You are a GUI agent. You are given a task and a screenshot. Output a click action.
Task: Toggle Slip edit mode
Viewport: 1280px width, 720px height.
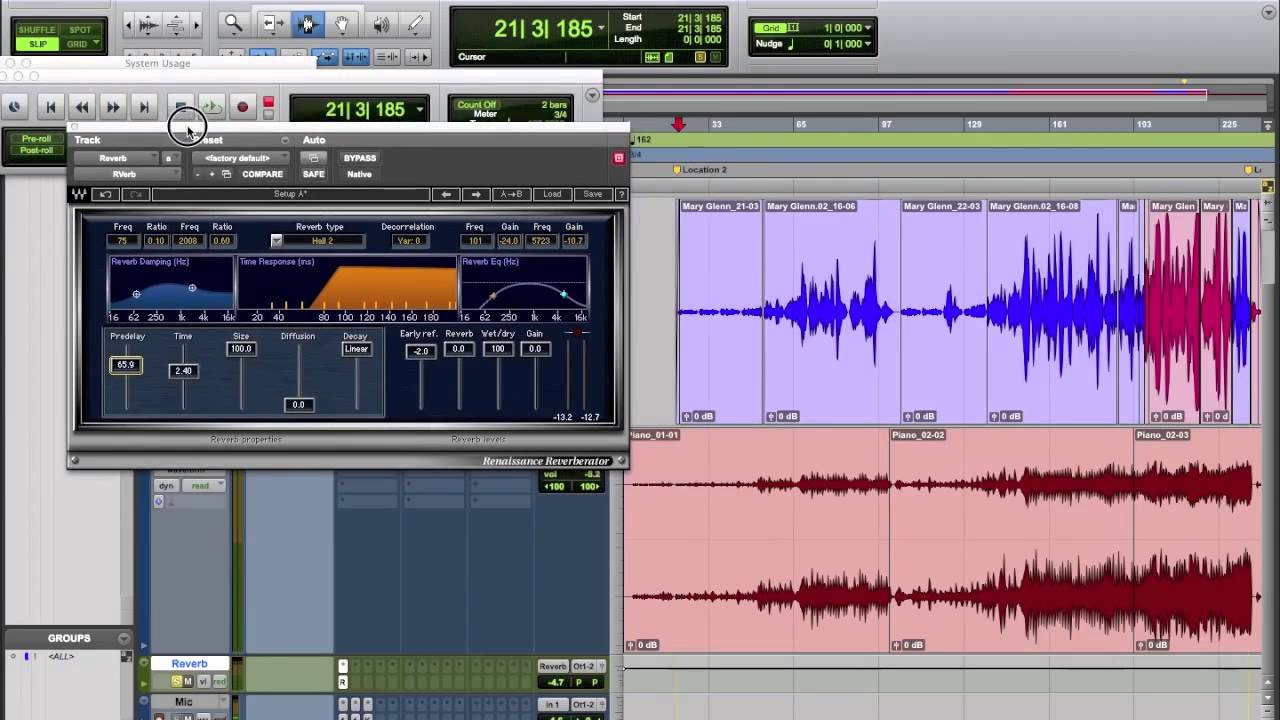37,44
